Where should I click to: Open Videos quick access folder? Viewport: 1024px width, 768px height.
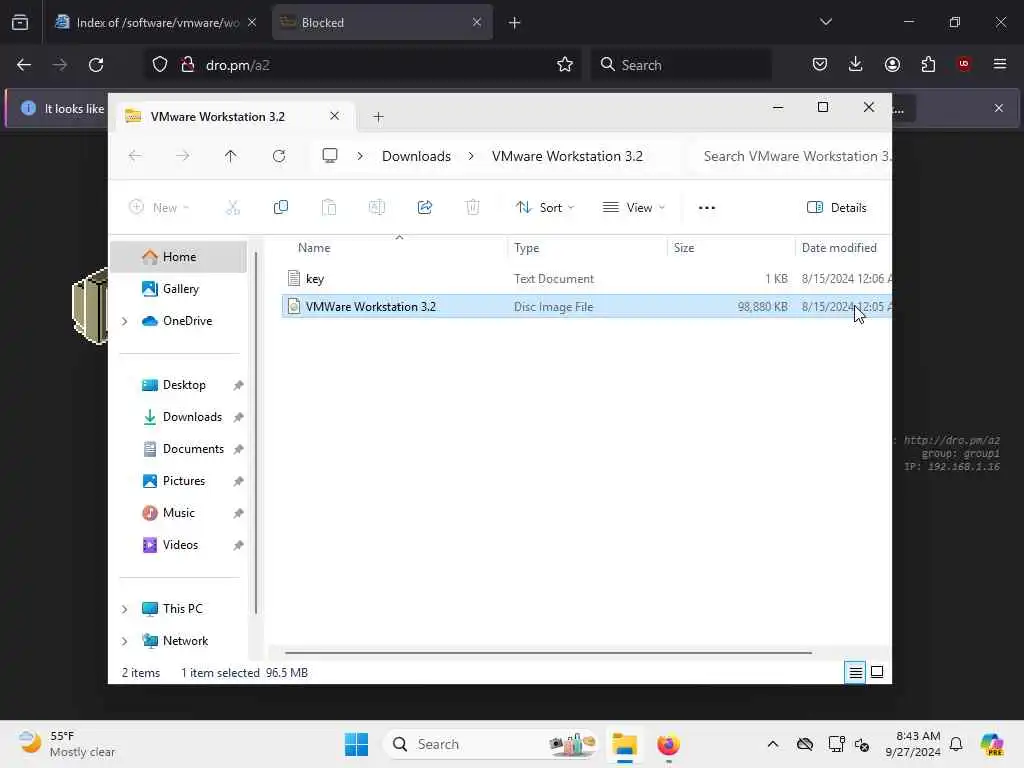[180, 545]
